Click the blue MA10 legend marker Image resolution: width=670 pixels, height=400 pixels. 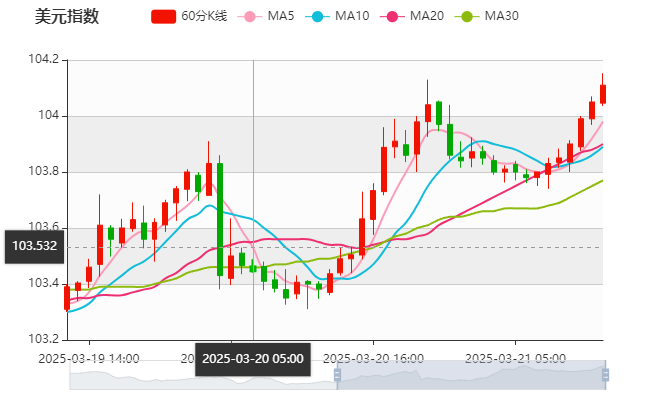(318, 16)
